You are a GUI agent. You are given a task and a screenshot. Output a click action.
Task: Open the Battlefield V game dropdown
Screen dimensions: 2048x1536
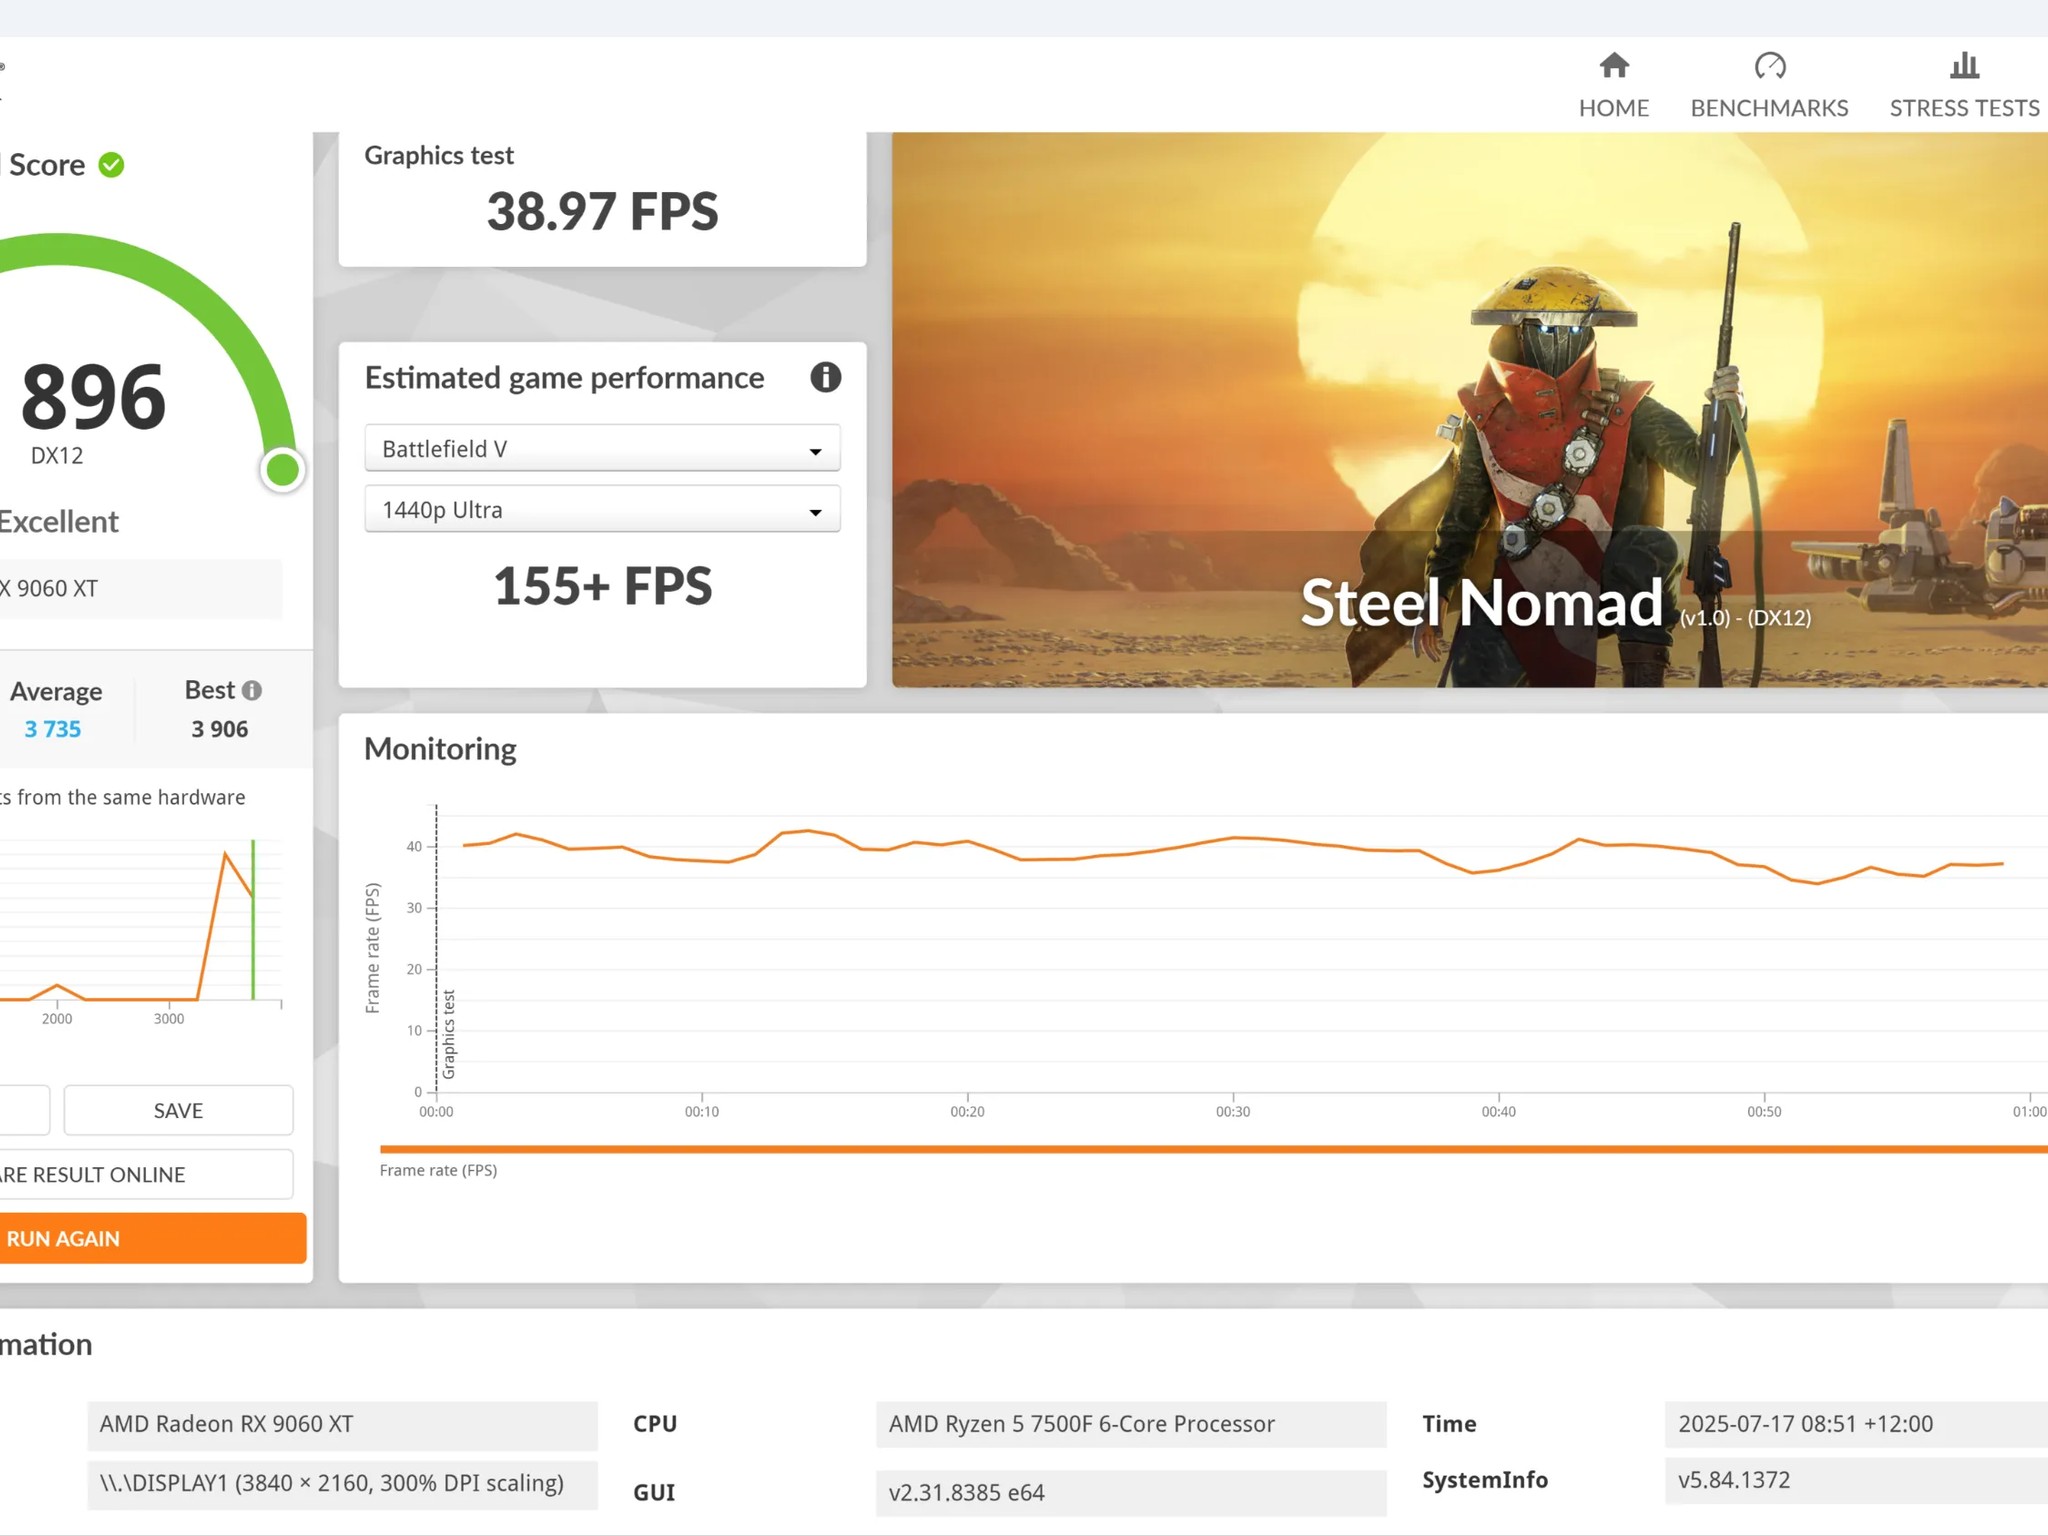pyautogui.click(x=601, y=449)
